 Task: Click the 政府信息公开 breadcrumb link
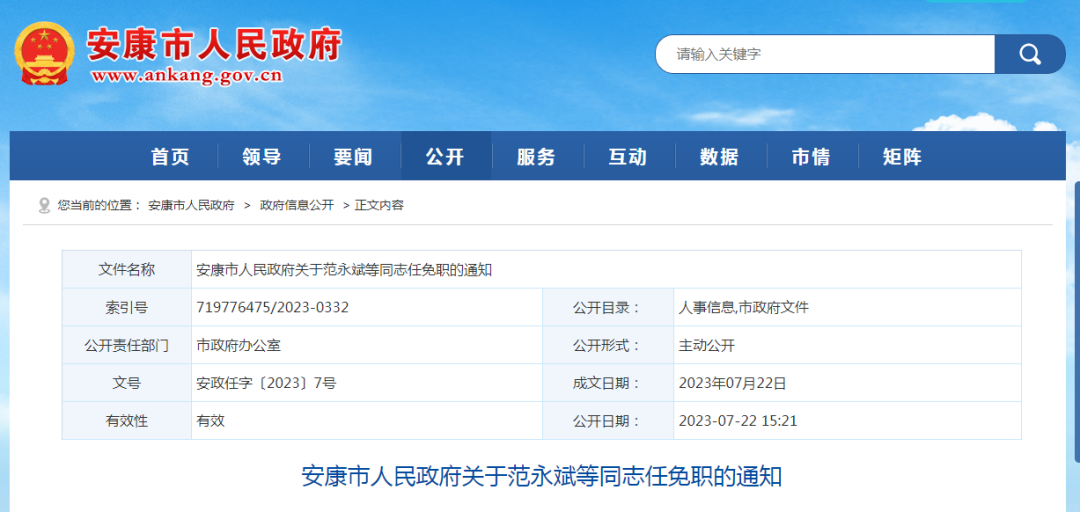297,205
